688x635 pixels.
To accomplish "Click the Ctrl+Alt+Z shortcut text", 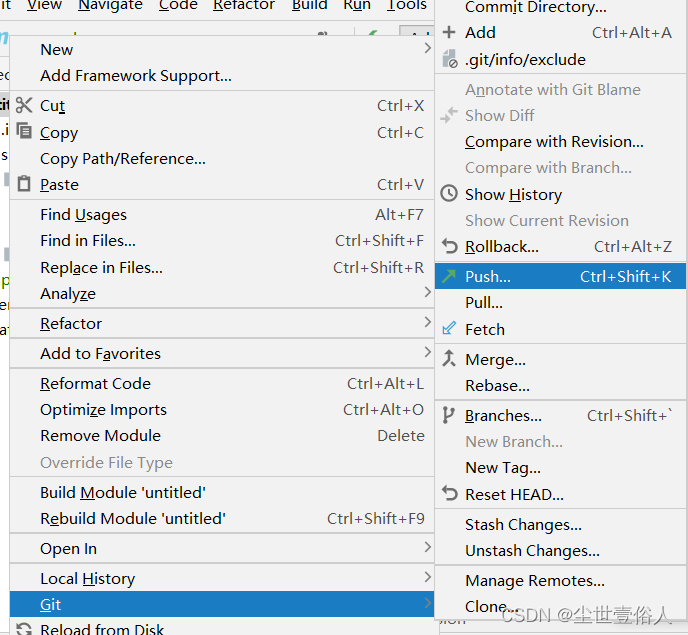I will point(633,247).
